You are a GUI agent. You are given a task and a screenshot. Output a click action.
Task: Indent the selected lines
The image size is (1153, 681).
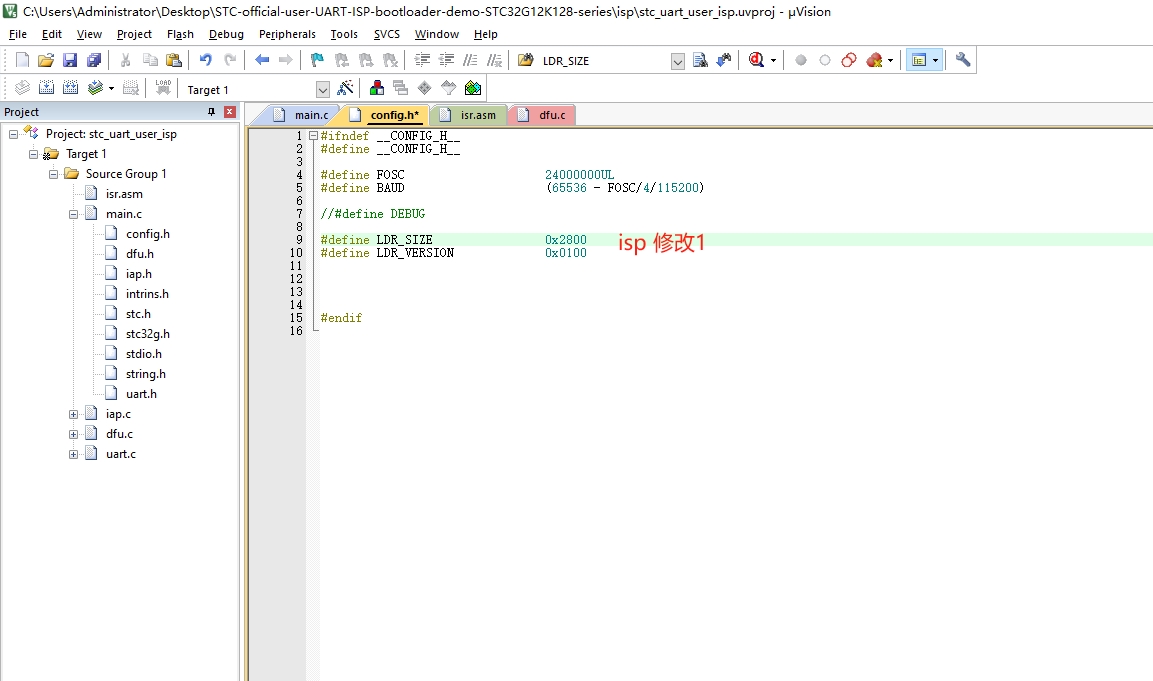point(422,60)
